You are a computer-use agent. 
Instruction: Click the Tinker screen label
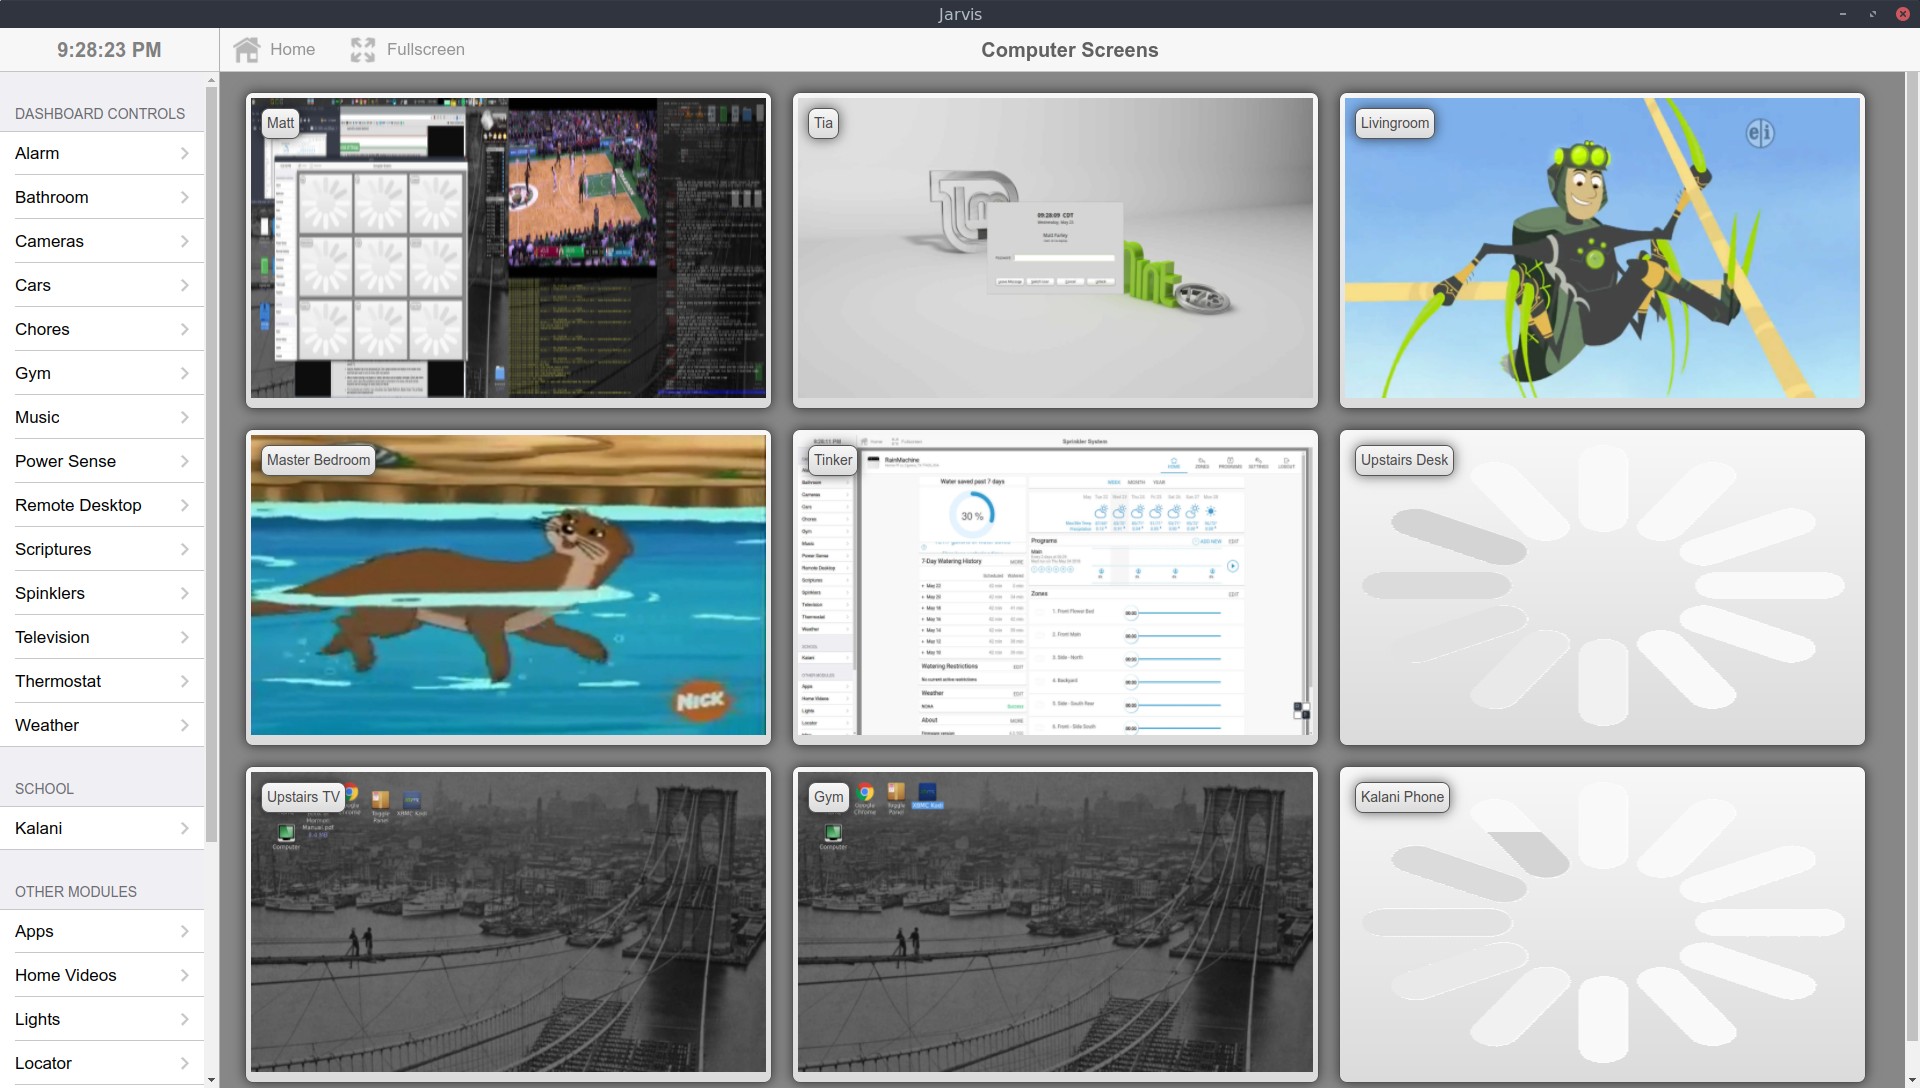click(x=831, y=460)
